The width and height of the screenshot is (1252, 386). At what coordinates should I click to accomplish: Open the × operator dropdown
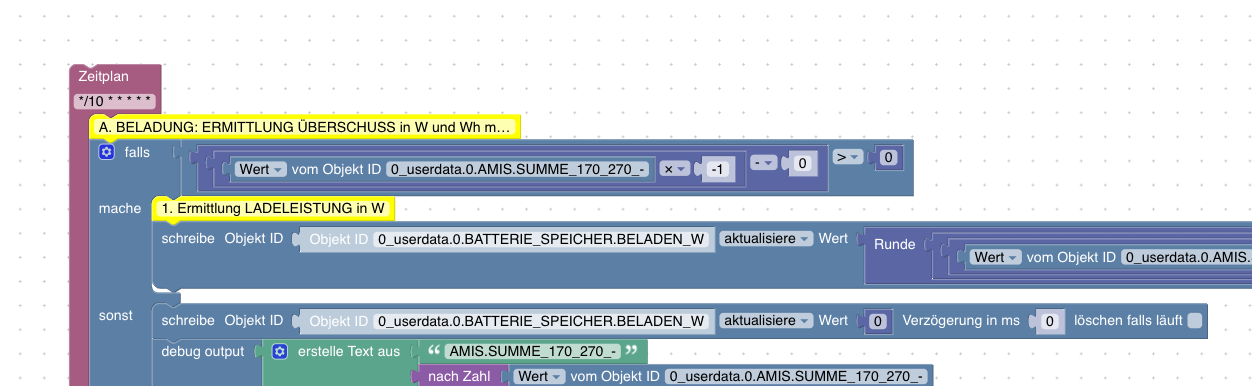tap(674, 170)
